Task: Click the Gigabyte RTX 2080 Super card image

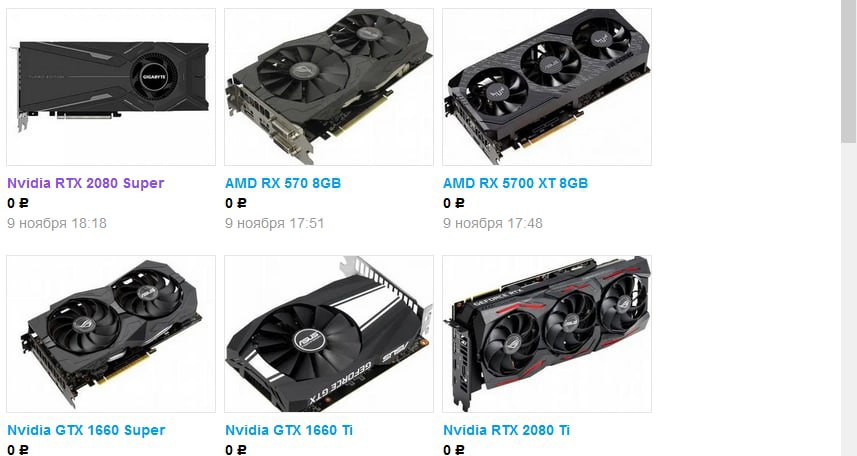Action: [111, 87]
